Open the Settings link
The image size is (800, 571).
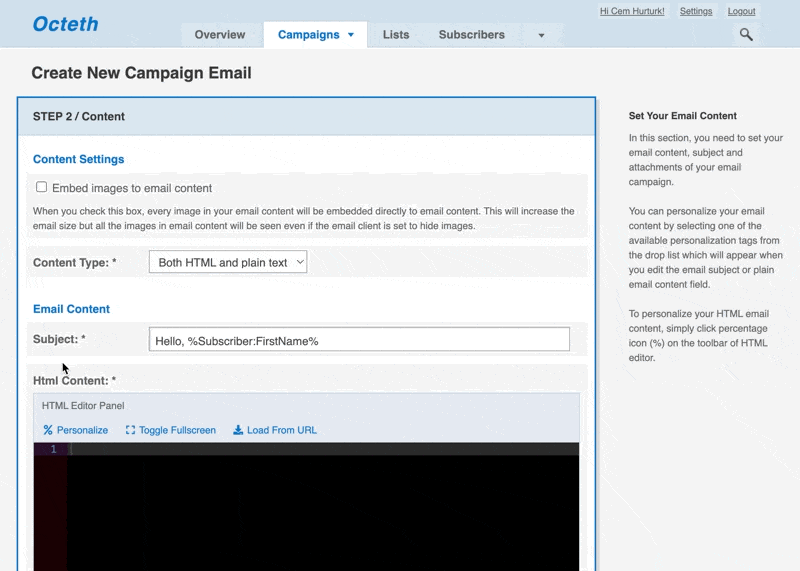coord(696,11)
